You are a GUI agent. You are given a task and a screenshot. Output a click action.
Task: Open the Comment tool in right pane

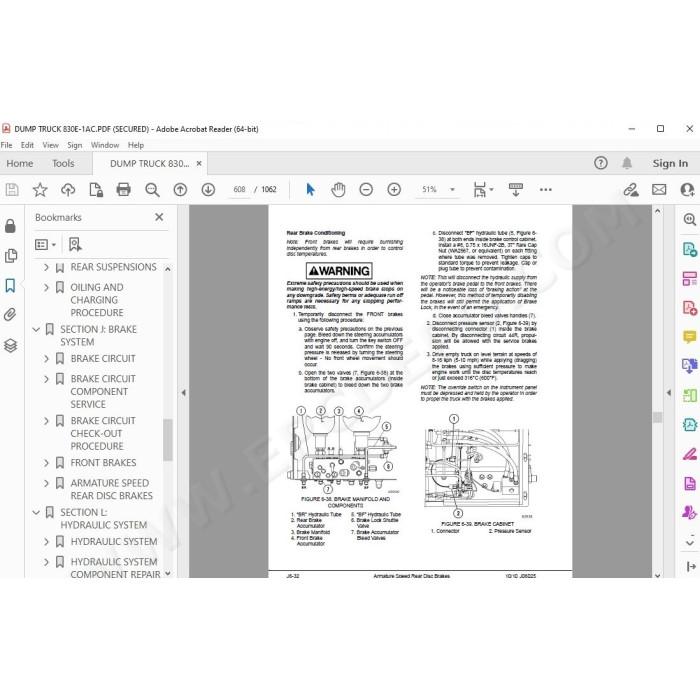point(689,337)
